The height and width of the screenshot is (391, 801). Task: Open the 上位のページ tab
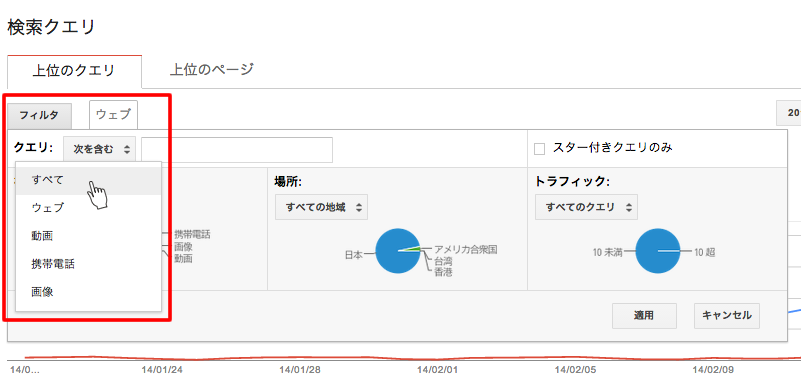pyautogui.click(x=211, y=70)
